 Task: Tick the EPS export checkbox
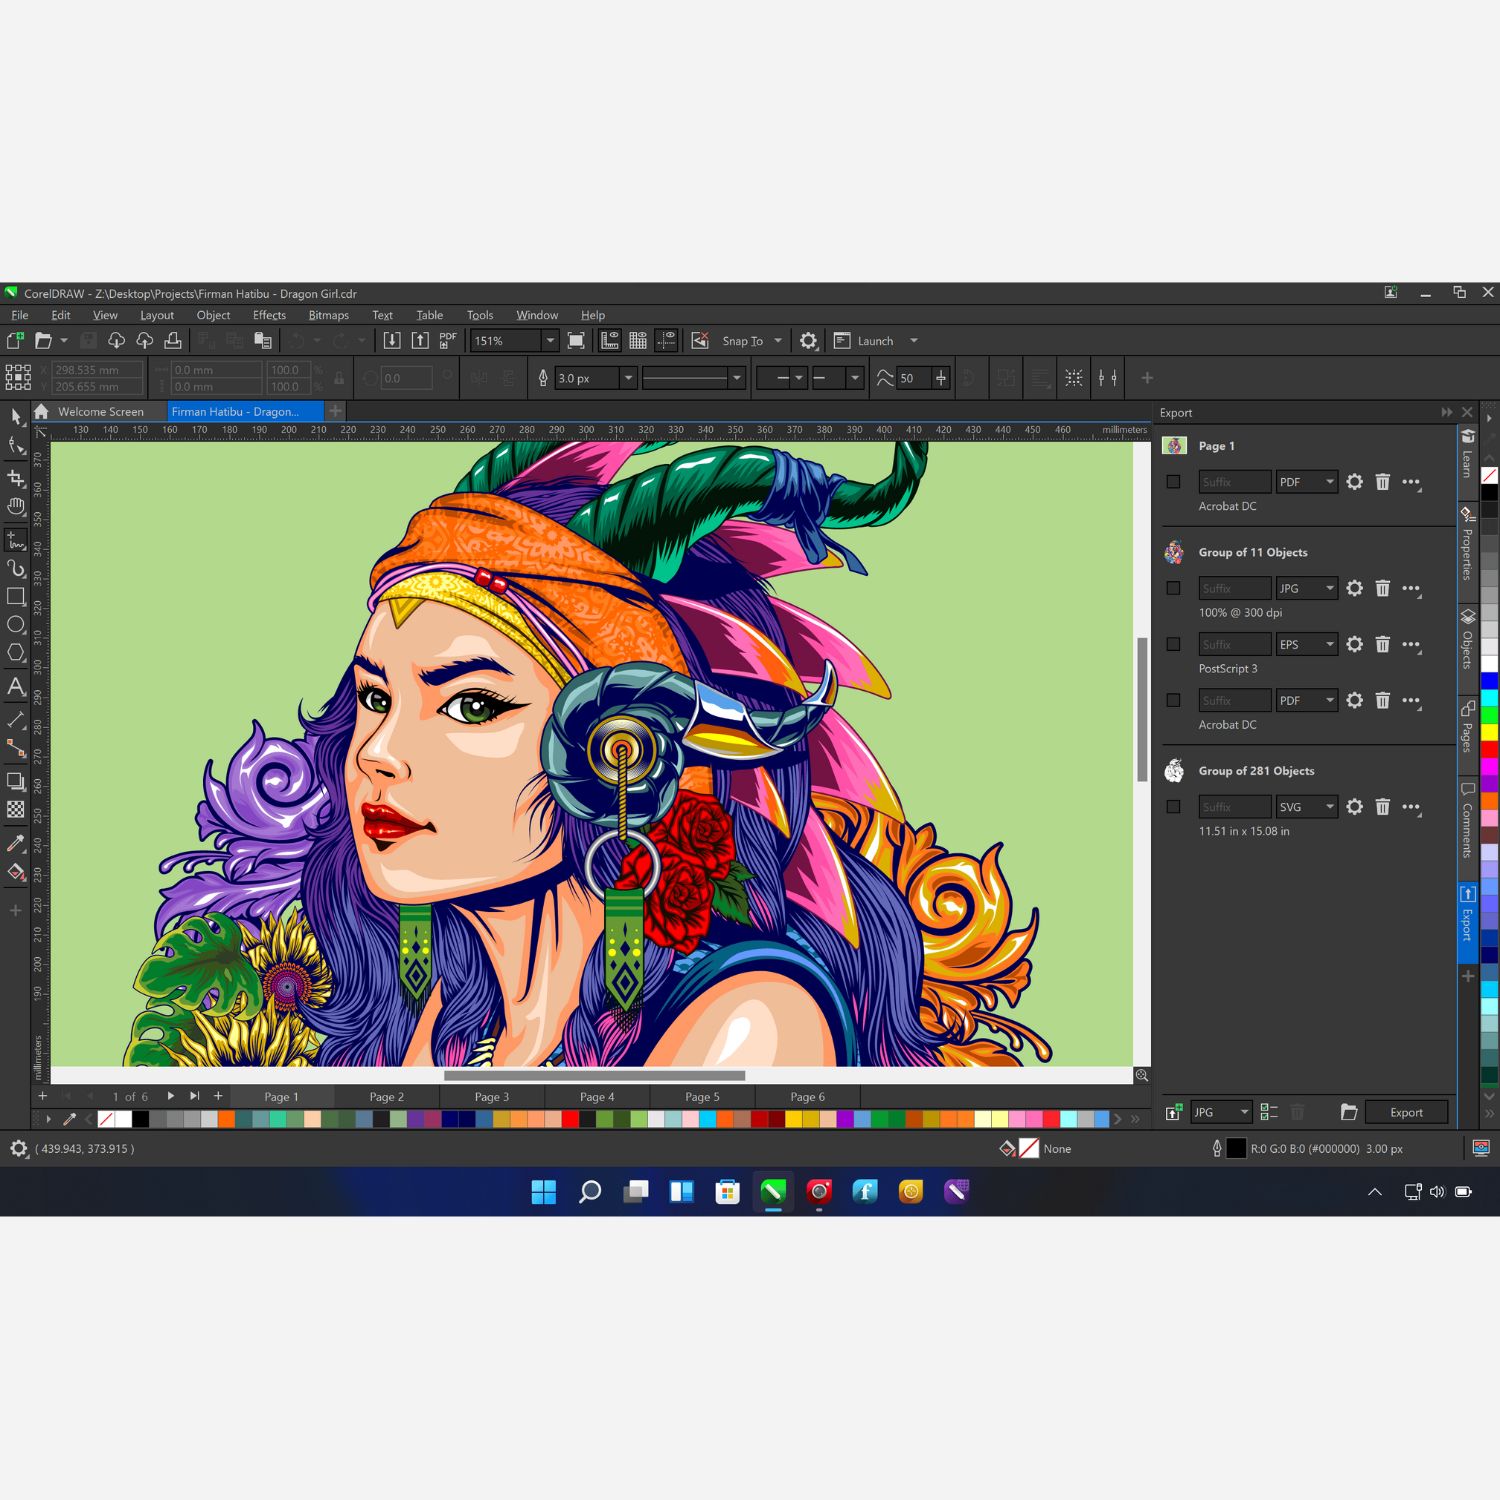pyautogui.click(x=1173, y=644)
